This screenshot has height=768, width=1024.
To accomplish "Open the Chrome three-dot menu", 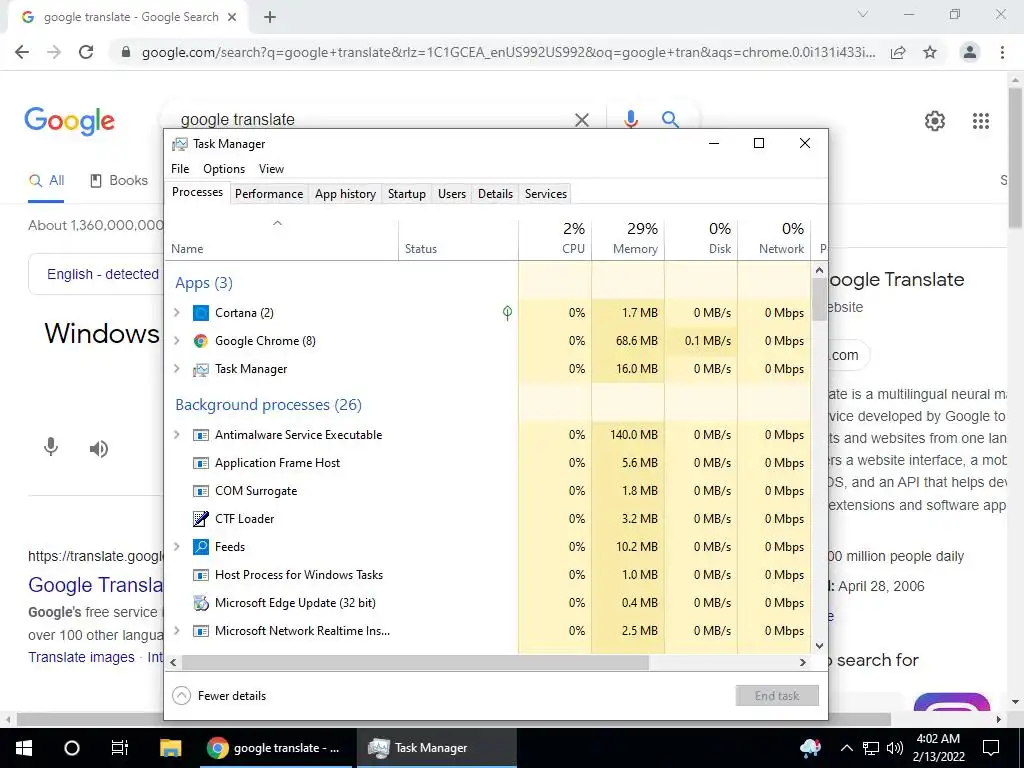I will click(1002, 52).
